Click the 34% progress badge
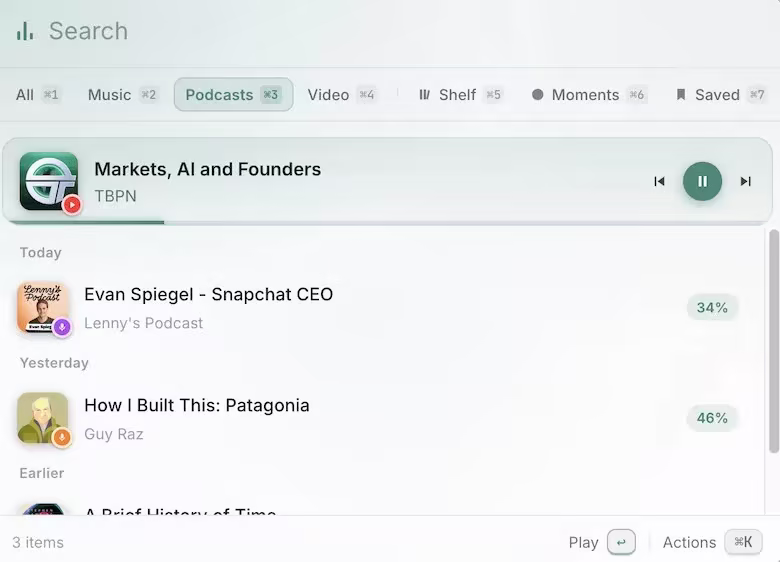 point(712,308)
